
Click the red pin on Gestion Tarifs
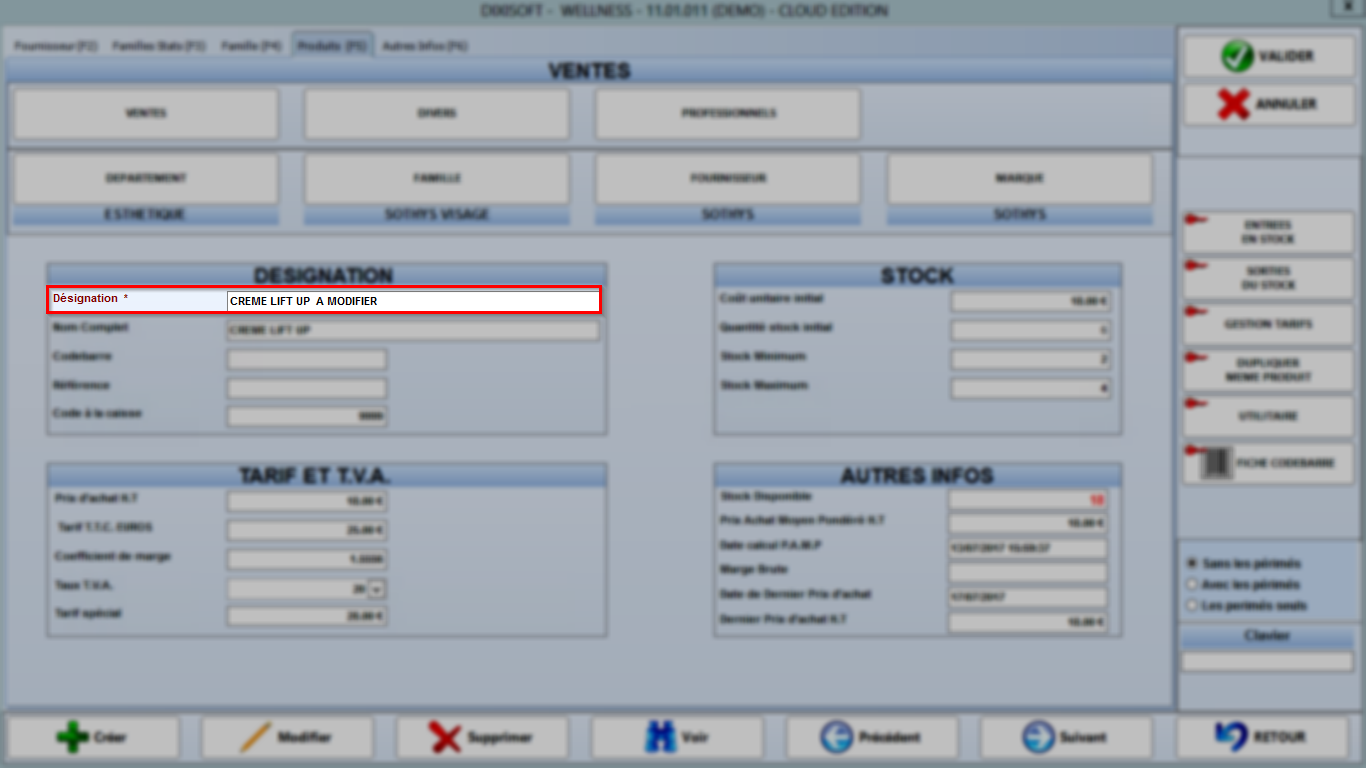(1196, 312)
